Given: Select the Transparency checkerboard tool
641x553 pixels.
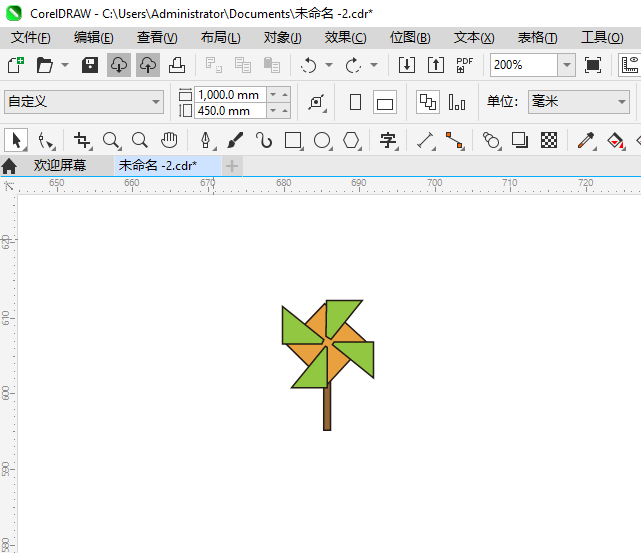Looking at the screenshot, I should (549, 140).
